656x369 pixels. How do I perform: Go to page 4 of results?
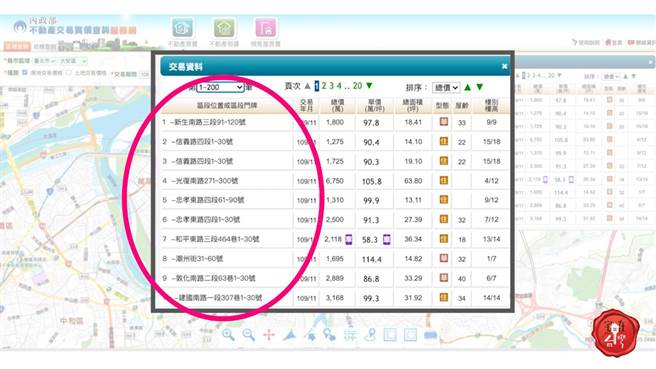339,86
